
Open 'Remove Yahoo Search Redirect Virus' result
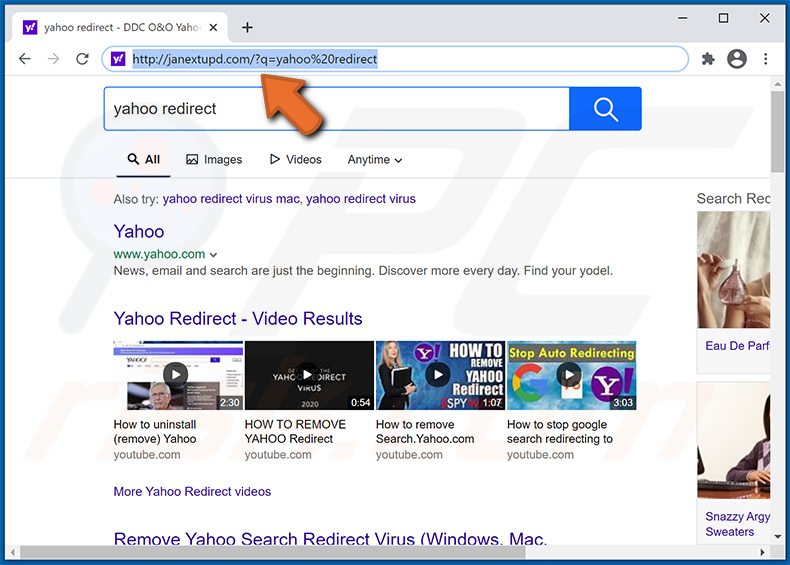[x=330, y=538]
